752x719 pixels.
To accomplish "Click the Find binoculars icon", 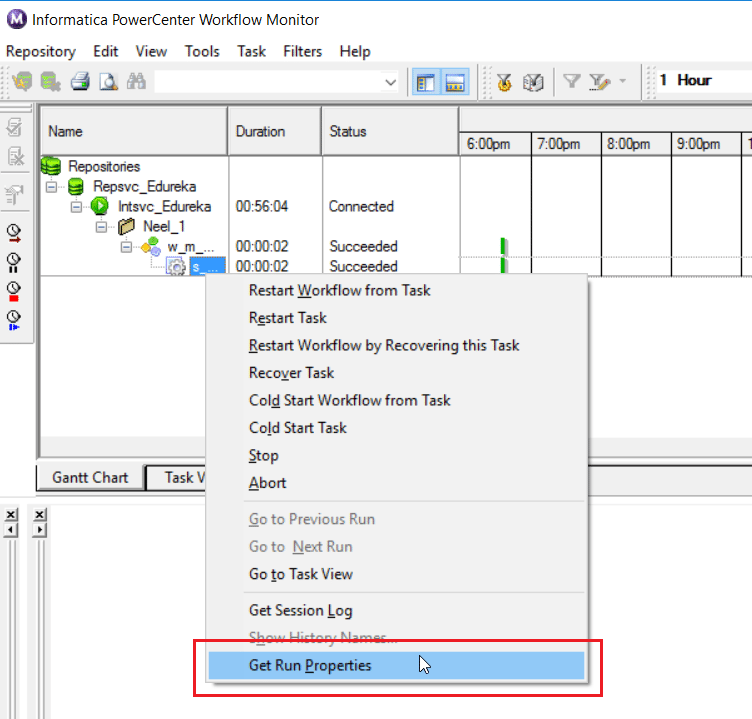I will (x=136, y=82).
